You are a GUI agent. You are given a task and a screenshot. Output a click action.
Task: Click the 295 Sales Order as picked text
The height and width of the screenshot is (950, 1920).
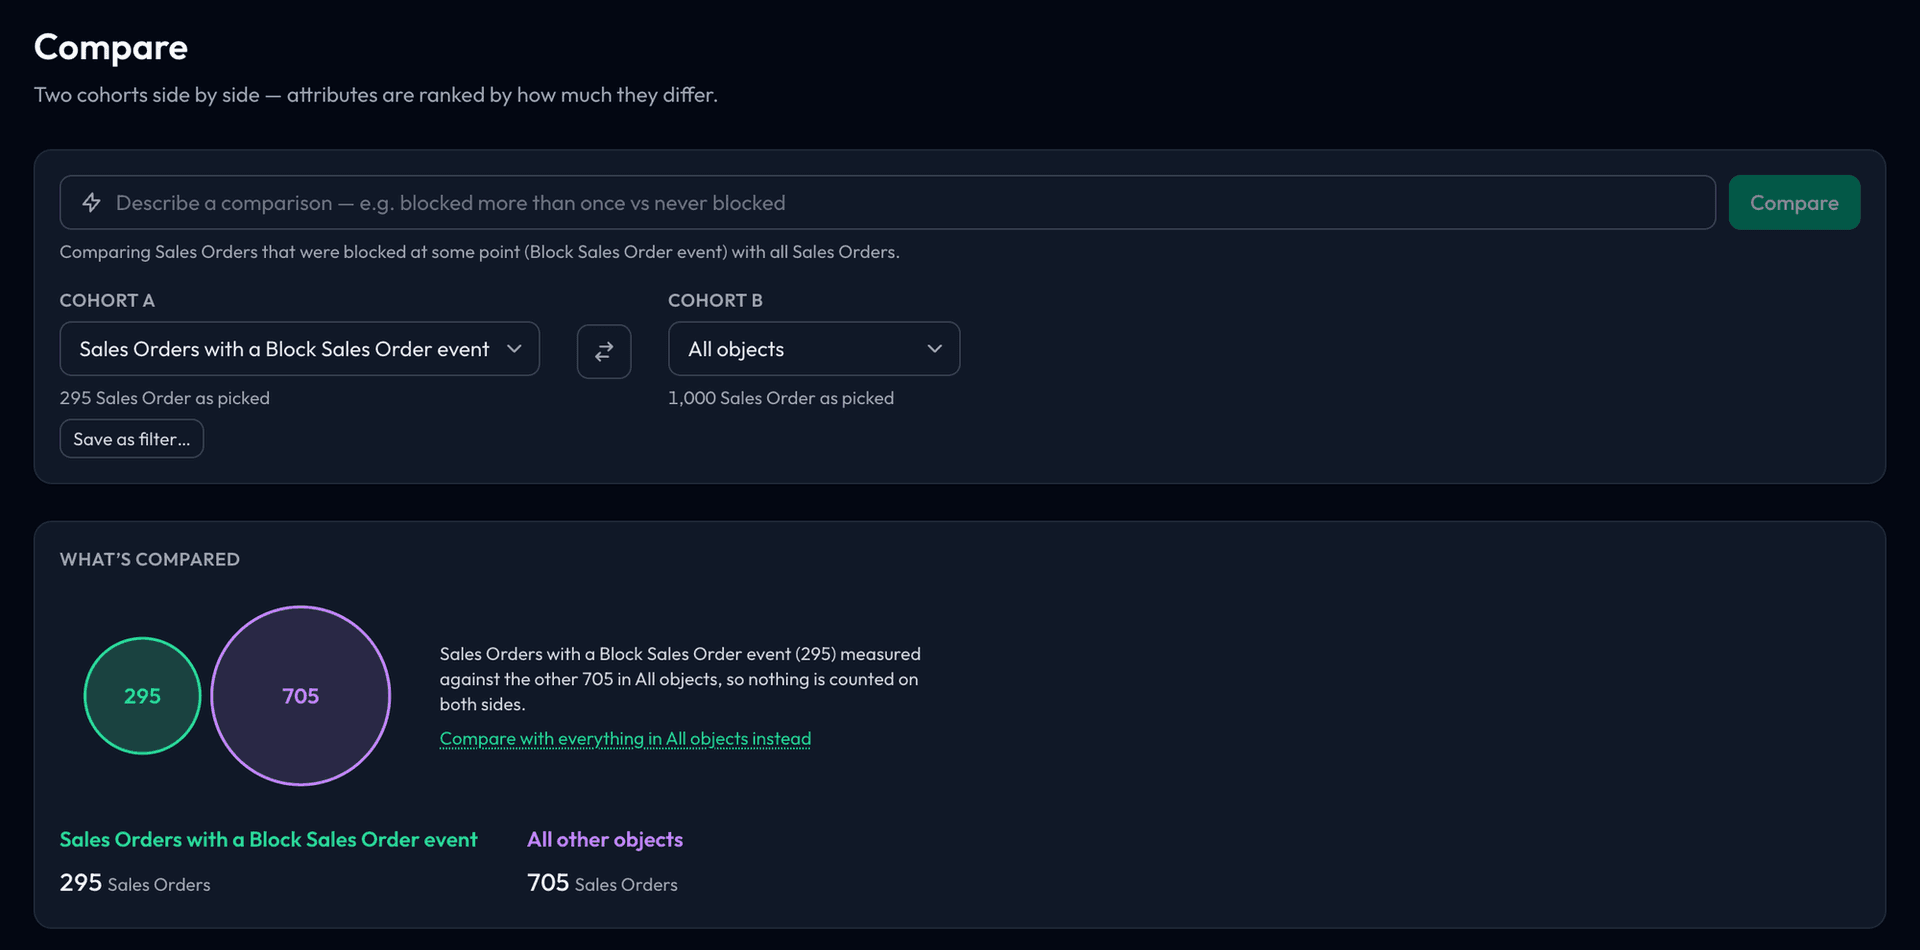click(165, 398)
